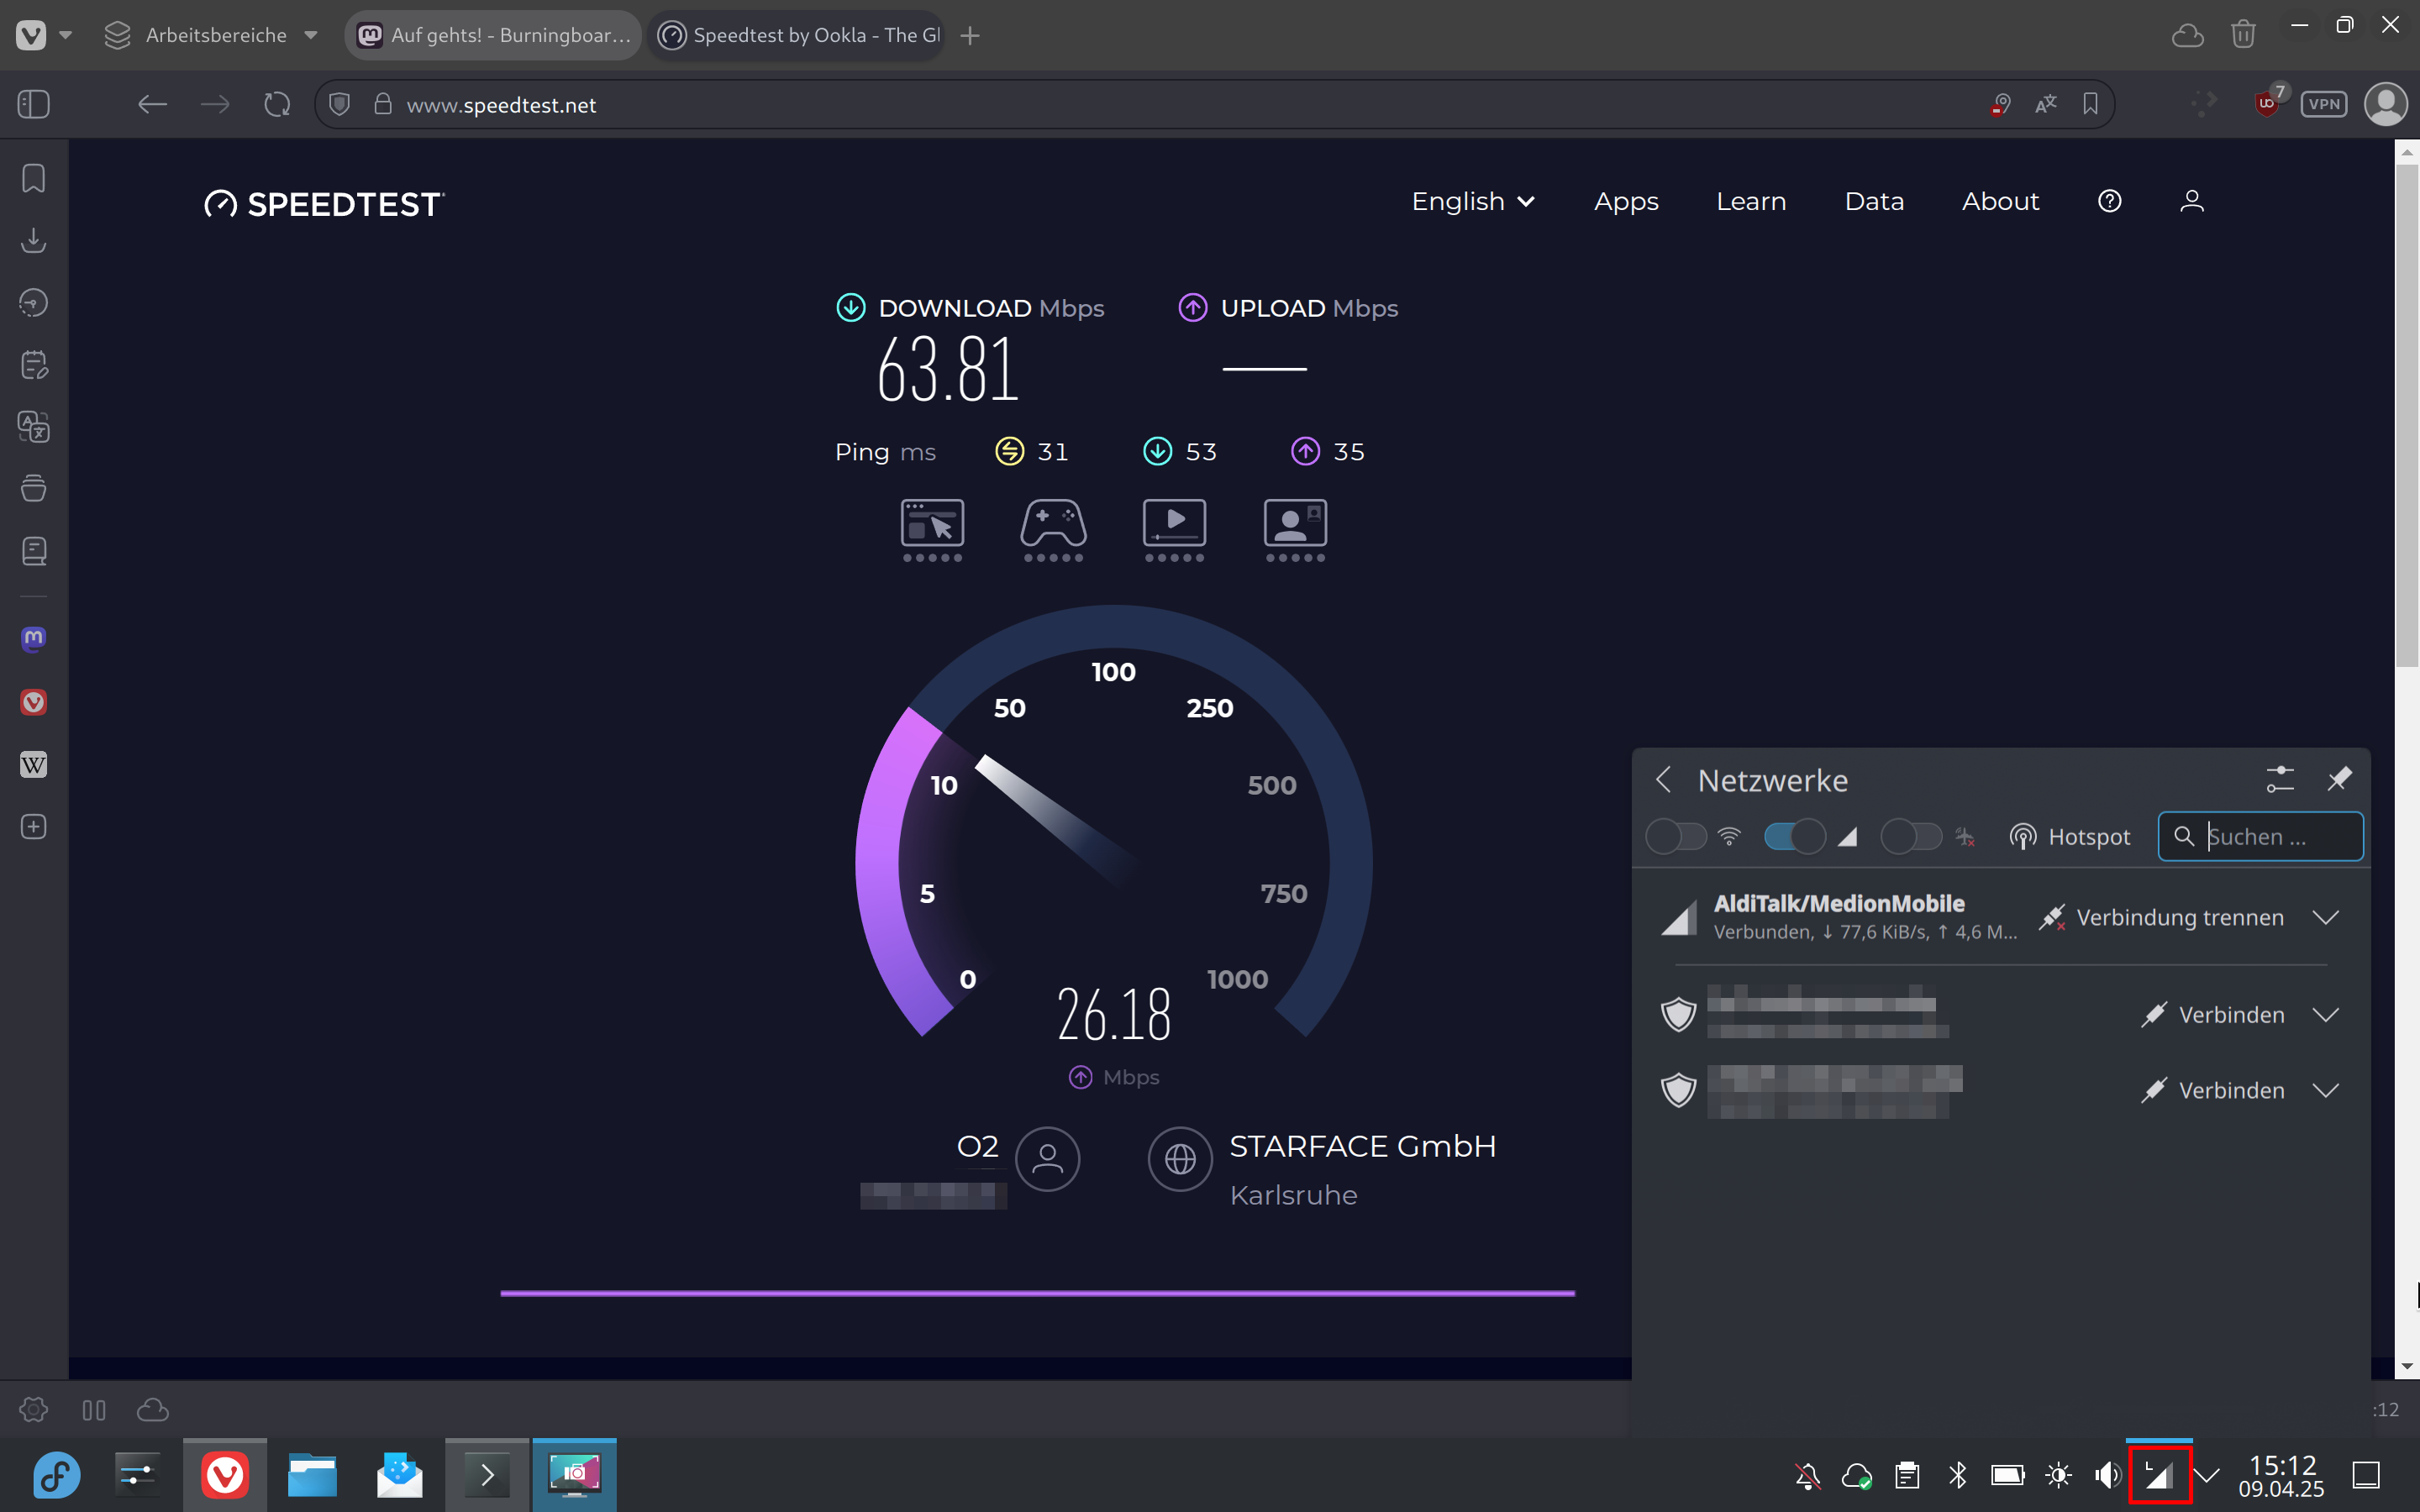Open the Apps menu item

(1625, 201)
